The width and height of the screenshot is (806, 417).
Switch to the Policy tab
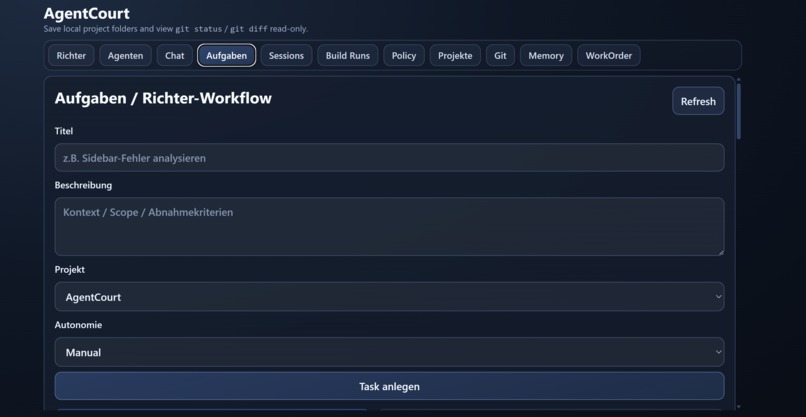click(x=404, y=56)
